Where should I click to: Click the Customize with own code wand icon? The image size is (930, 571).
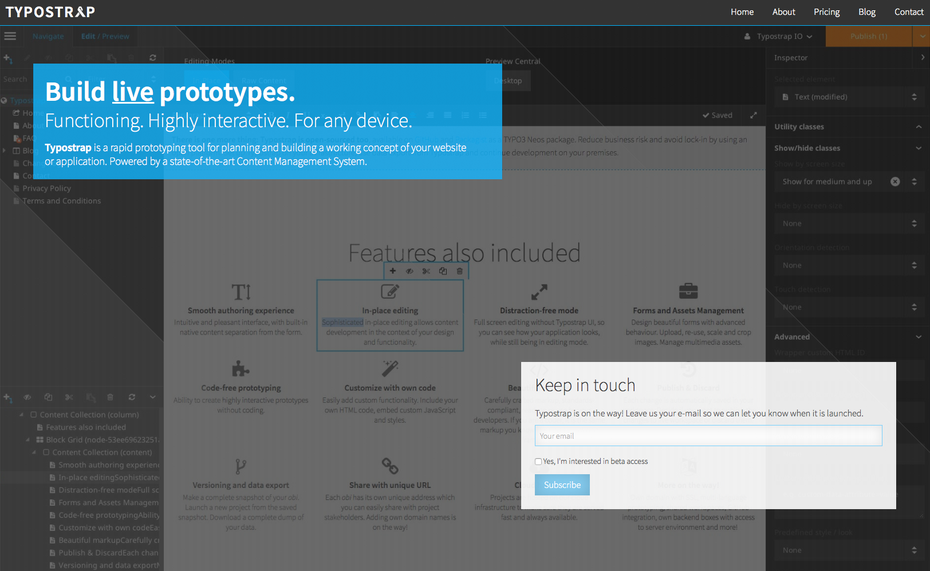pyautogui.click(x=390, y=369)
